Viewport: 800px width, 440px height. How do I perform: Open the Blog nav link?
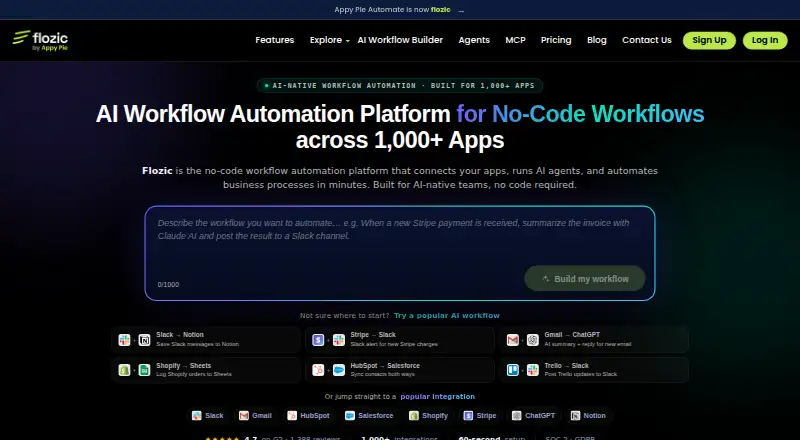(596, 40)
